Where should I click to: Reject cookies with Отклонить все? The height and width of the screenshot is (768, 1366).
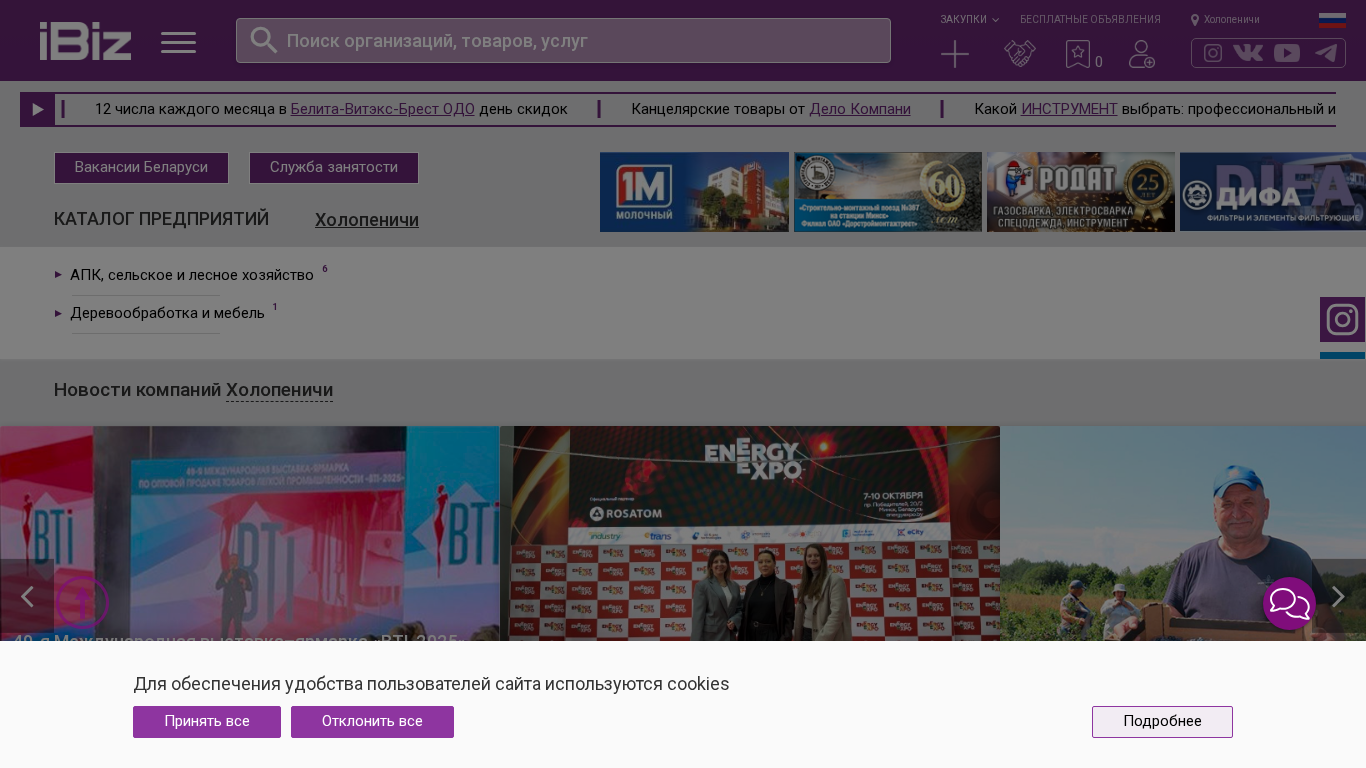pyautogui.click(x=372, y=722)
